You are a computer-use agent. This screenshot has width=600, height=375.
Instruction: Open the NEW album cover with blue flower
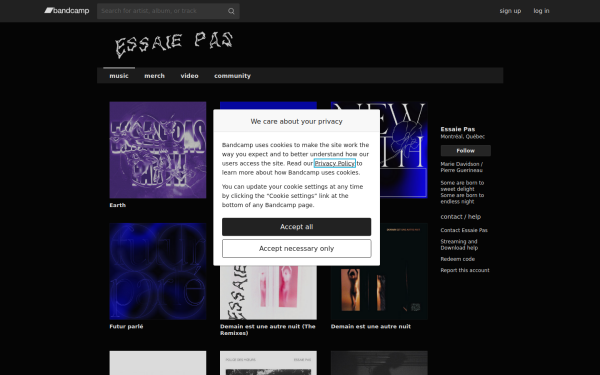click(x=404, y=150)
